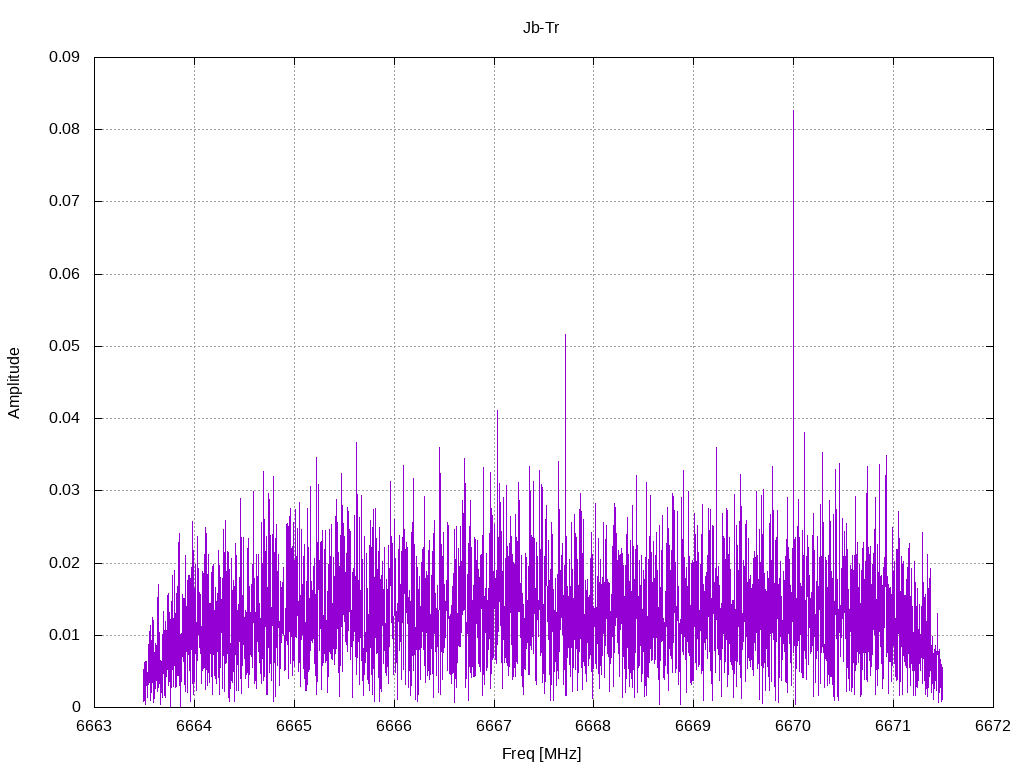The width and height of the screenshot is (1024, 768).
Task: Click the y-axis tick label 0.02
Action: (65, 562)
